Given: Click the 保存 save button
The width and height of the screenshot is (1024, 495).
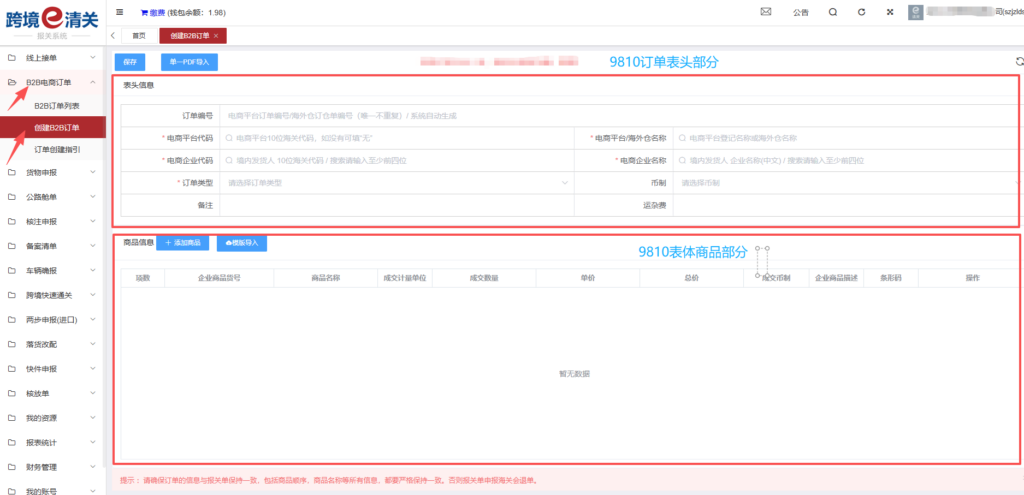Looking at the screenshot, I should [x=129, y=62].
